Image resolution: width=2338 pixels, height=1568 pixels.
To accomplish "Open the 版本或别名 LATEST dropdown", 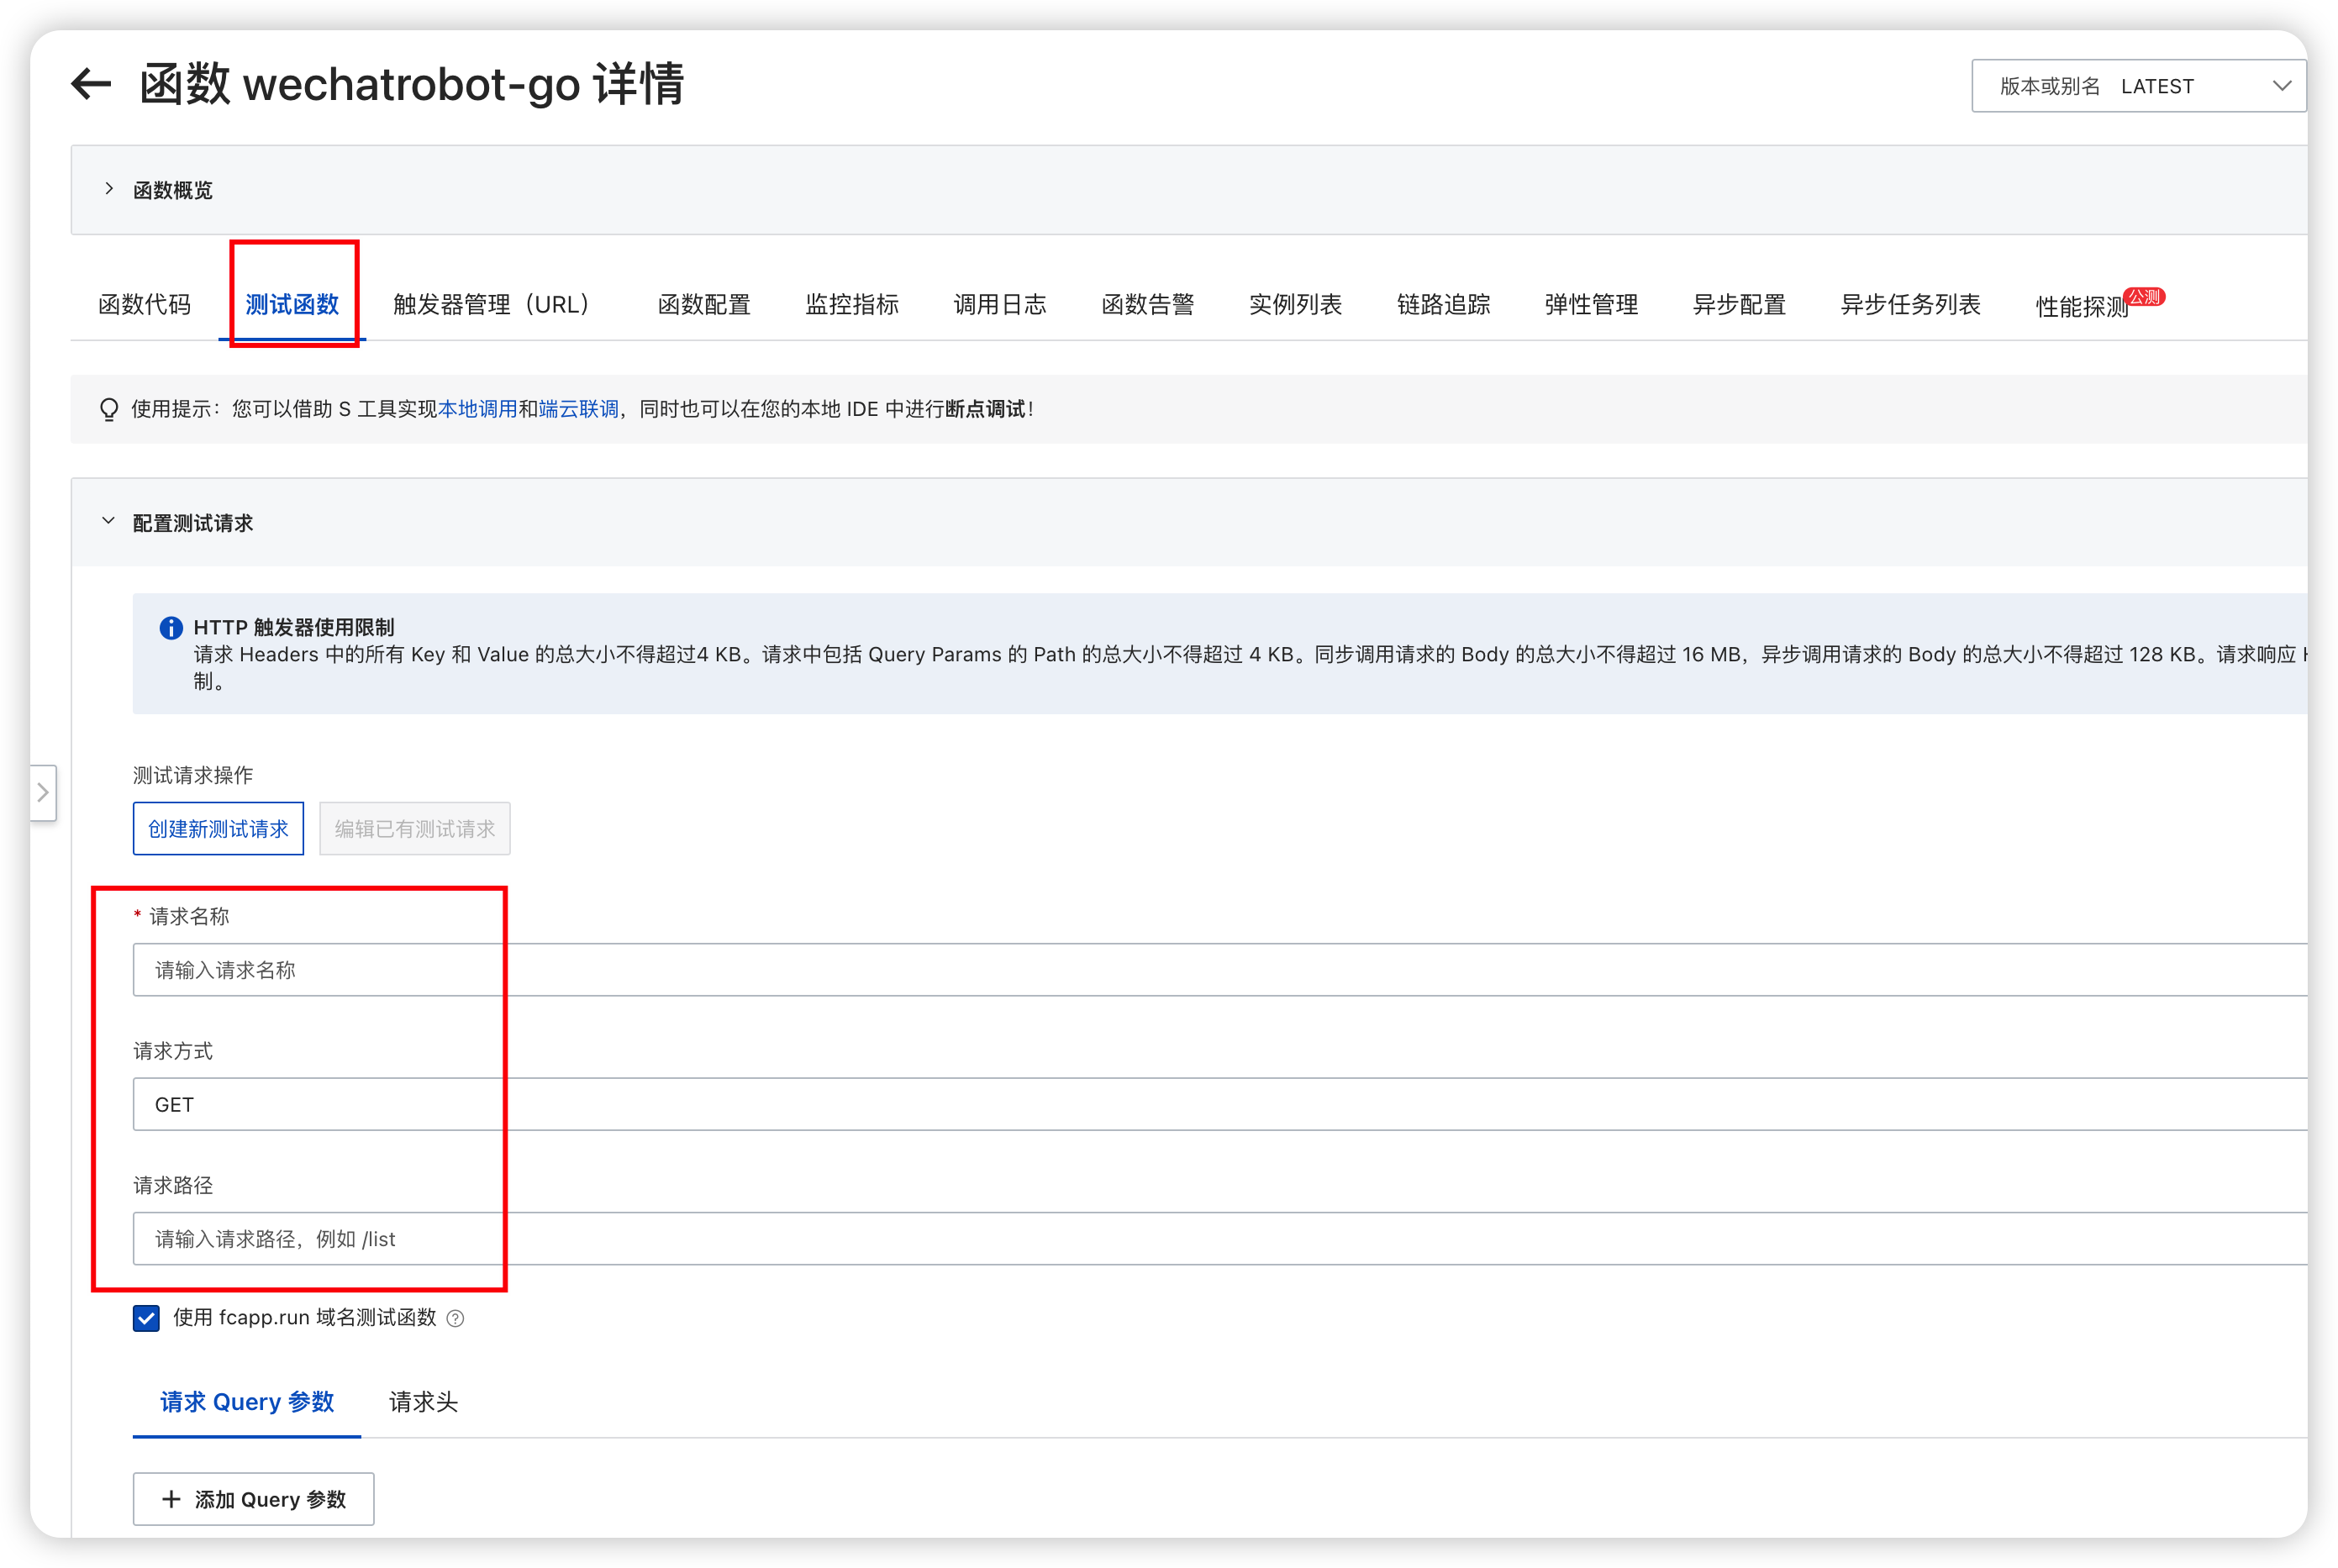I will 2138,86.
